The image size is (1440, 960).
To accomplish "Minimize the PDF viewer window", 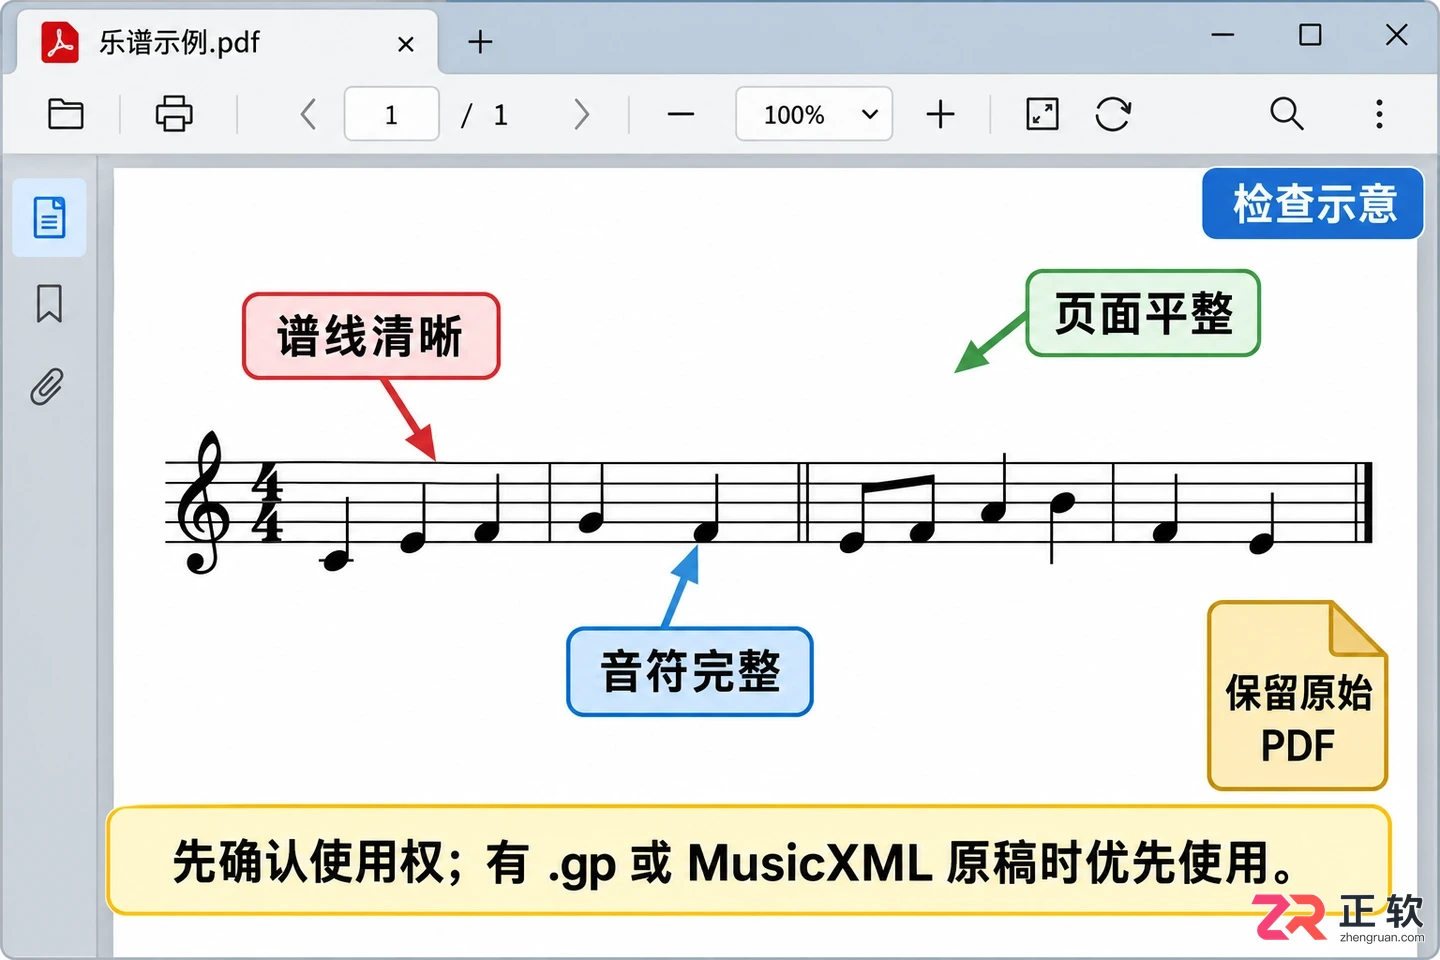I will click(1223, 35).
